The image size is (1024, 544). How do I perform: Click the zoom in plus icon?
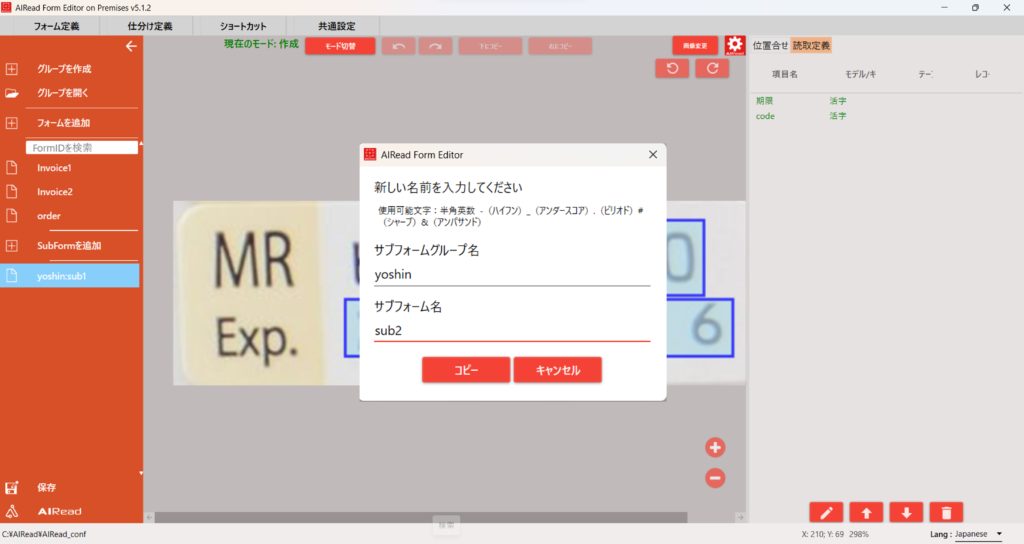pos(715,447)
